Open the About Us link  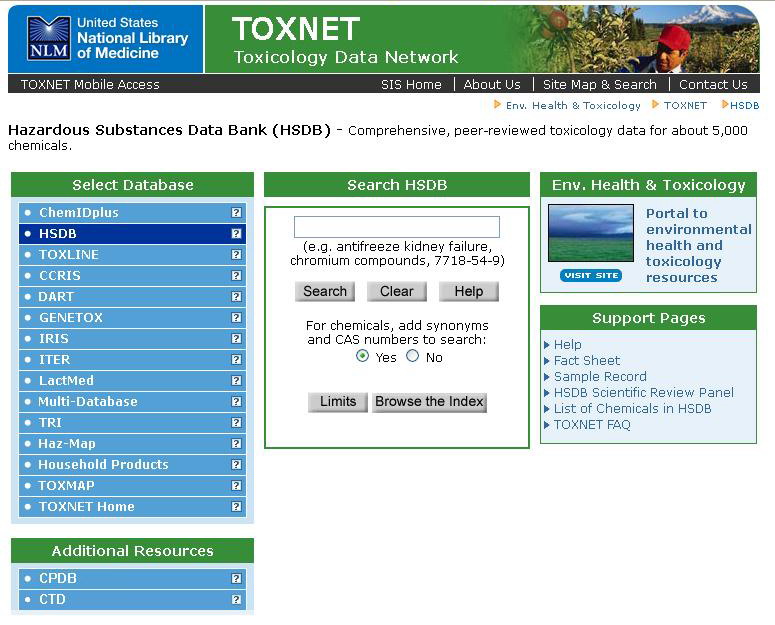pyautogui.click(x=492, y=84)
